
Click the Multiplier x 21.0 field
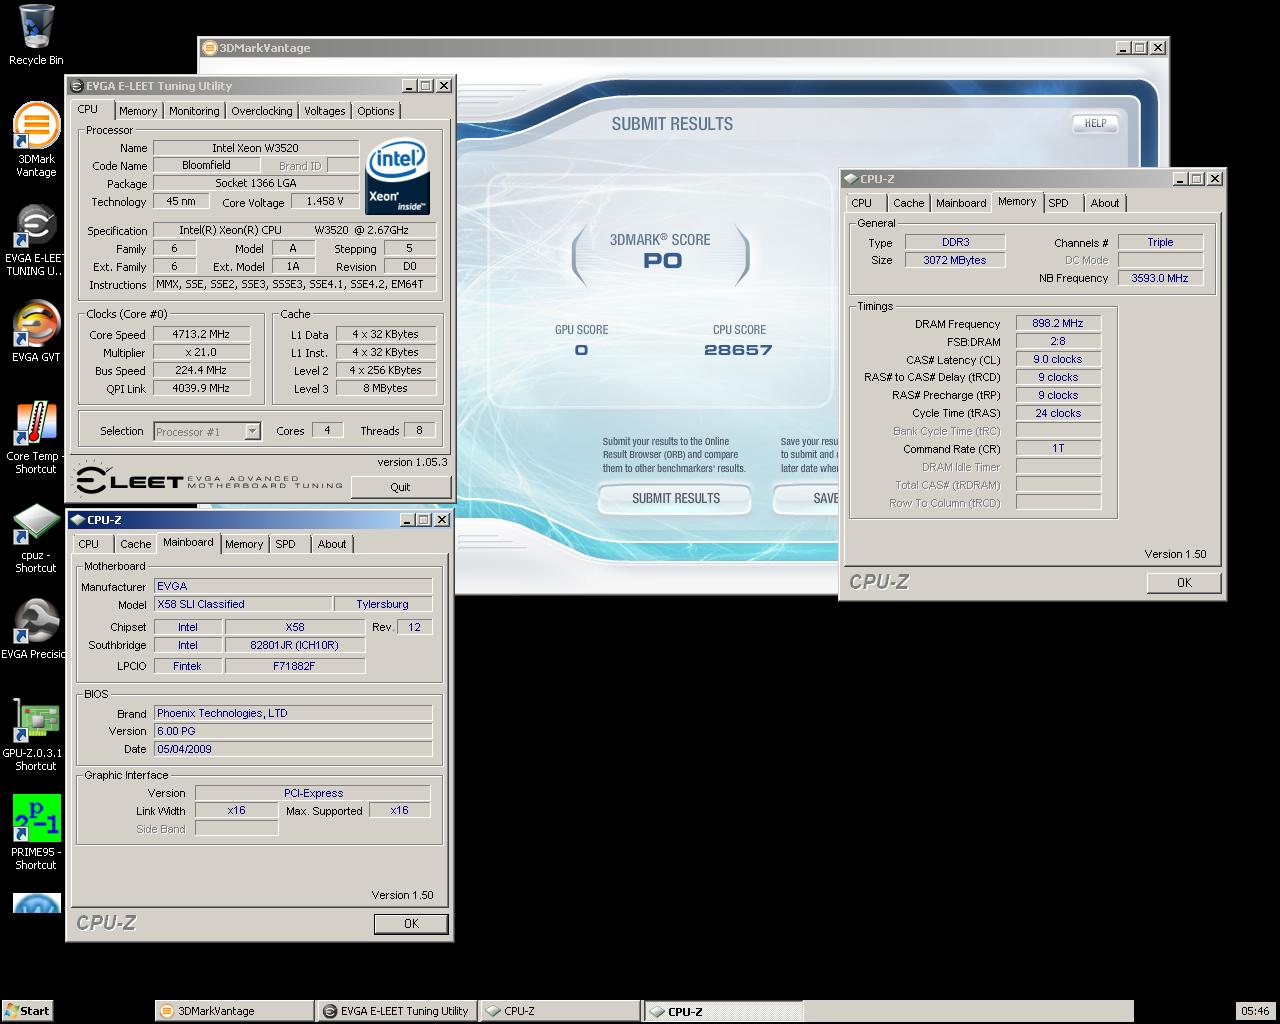click(x=201, y=352)
